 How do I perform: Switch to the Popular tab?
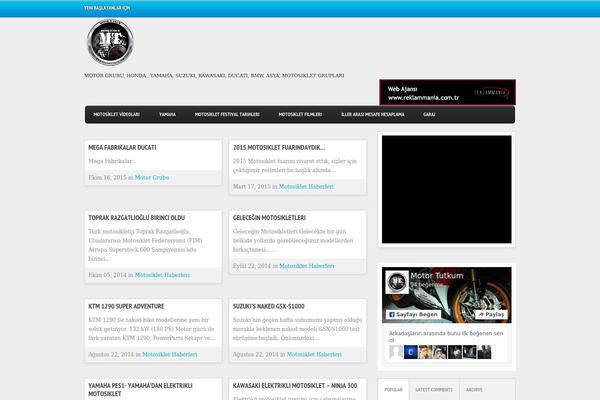point(393,390)
